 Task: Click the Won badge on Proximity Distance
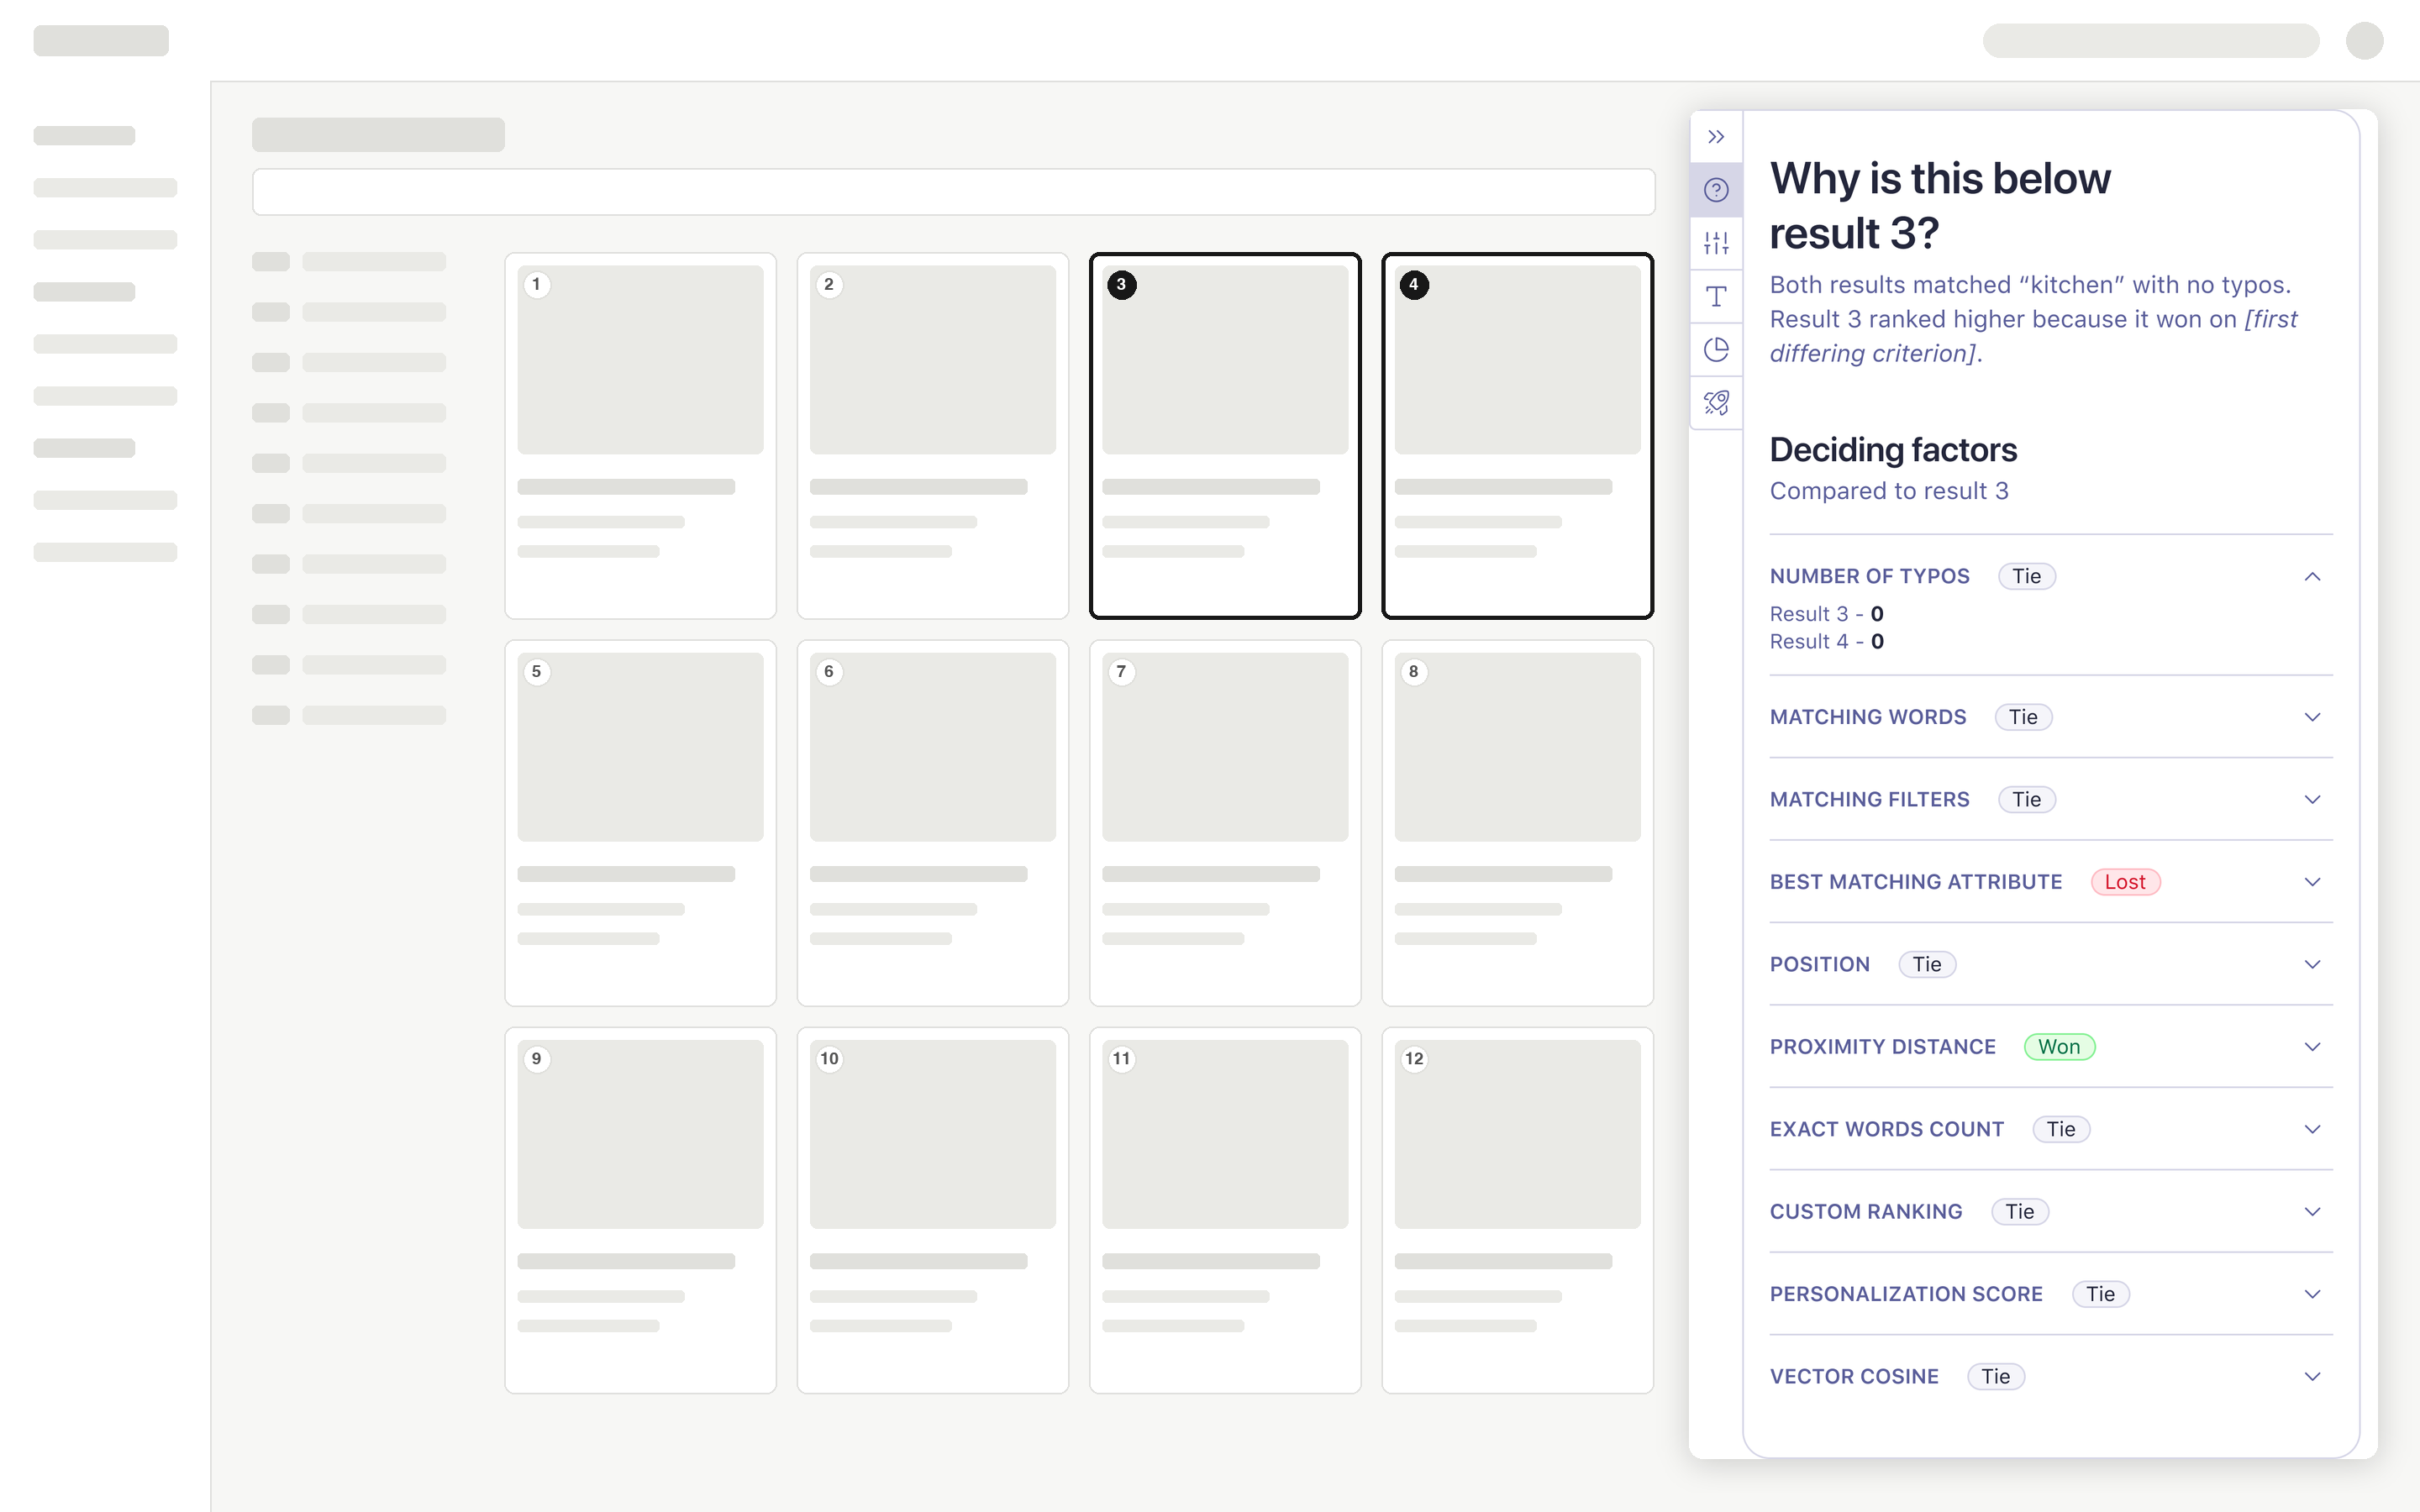[x=2059, y=1047]
